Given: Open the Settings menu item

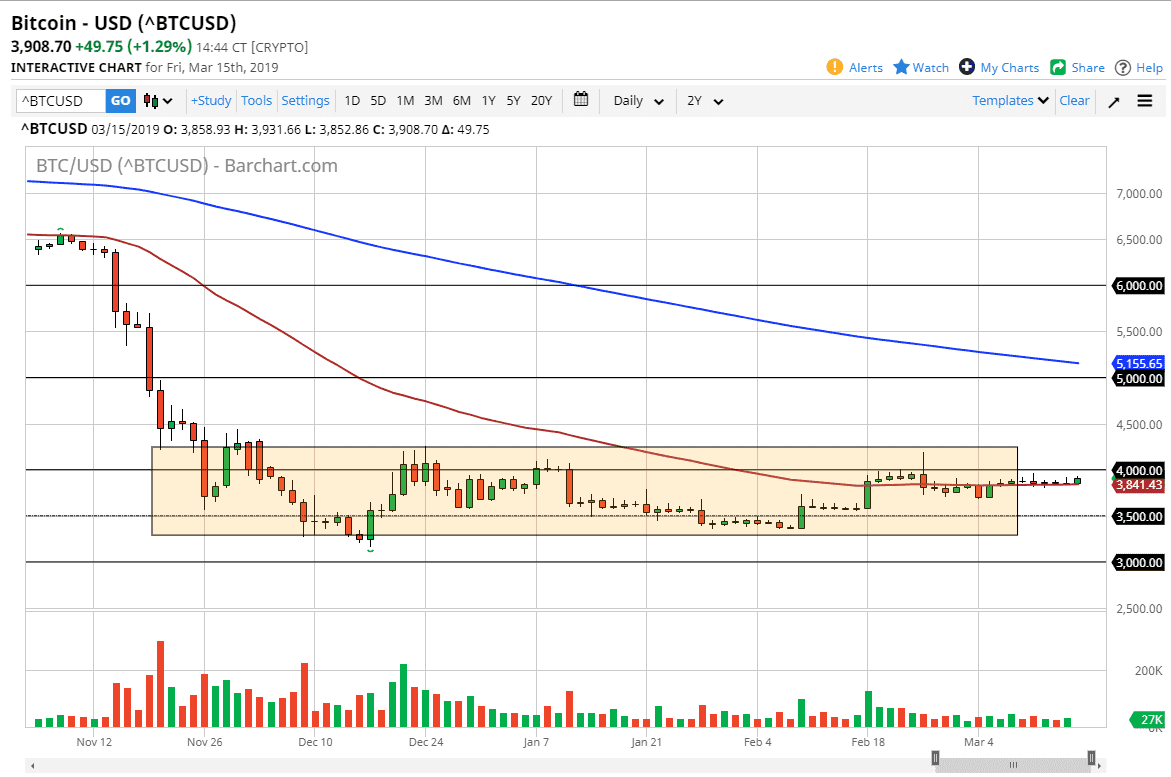Looking at the screenshot, I should (305, 100).
